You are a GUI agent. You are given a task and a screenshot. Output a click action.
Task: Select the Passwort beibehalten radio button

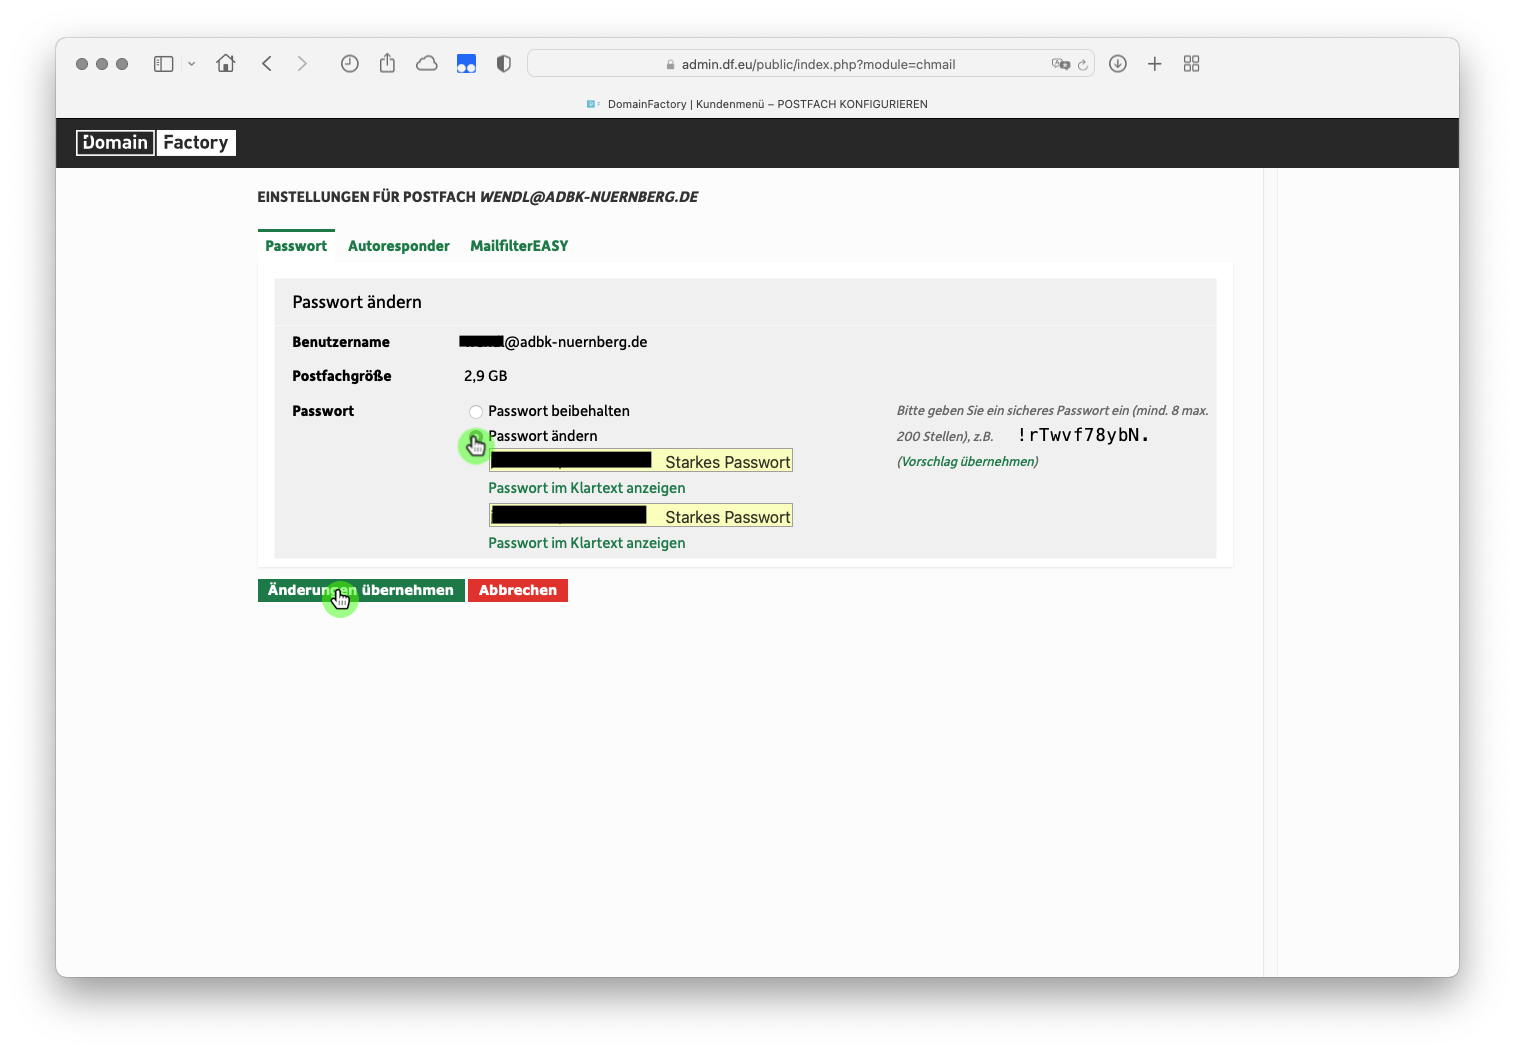[x=476, y=412]
